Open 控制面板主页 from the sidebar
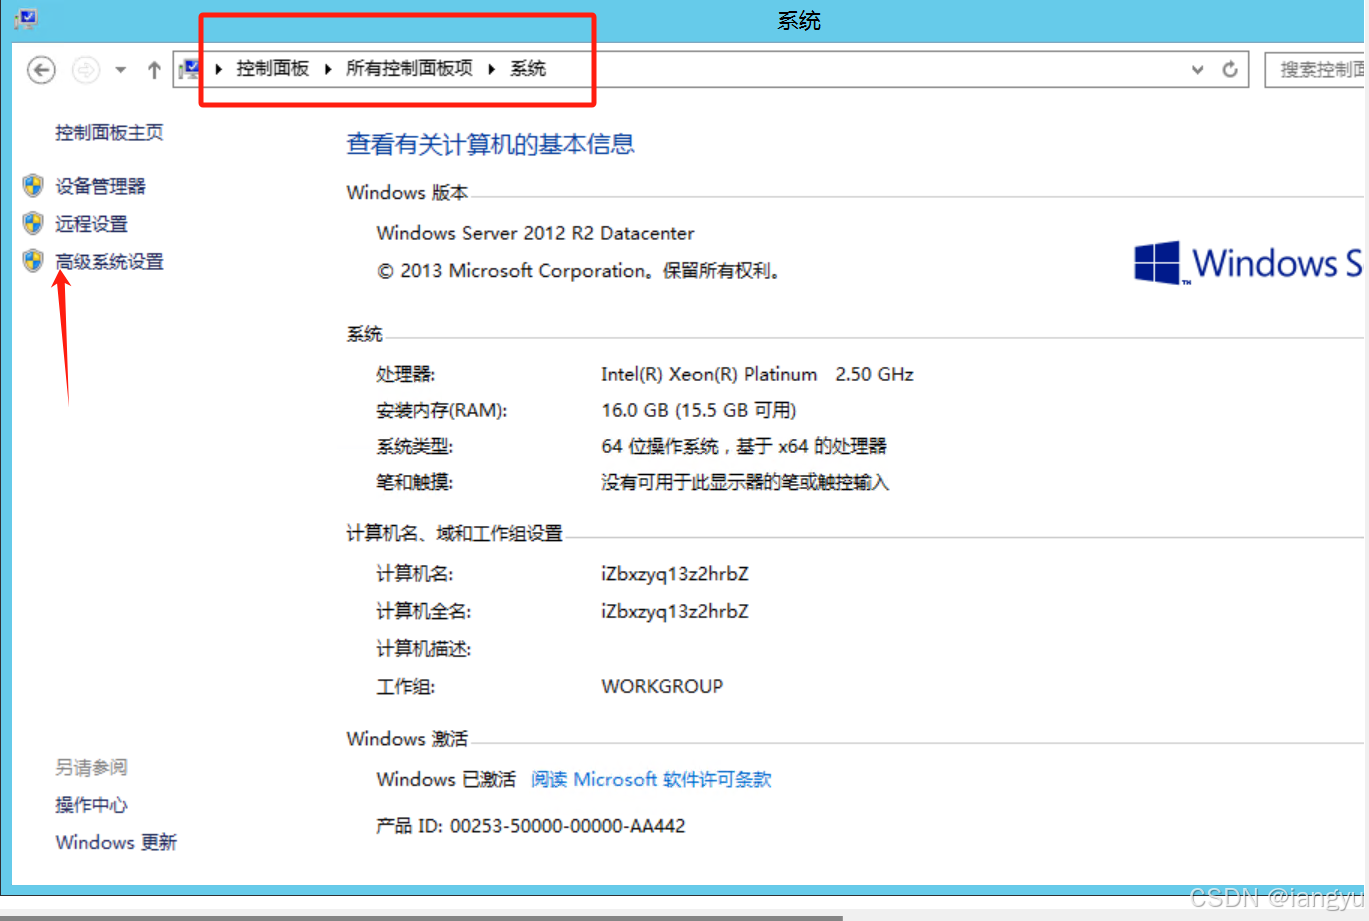Viewport: 1369px width, 921px height. (x=109, y=131)
